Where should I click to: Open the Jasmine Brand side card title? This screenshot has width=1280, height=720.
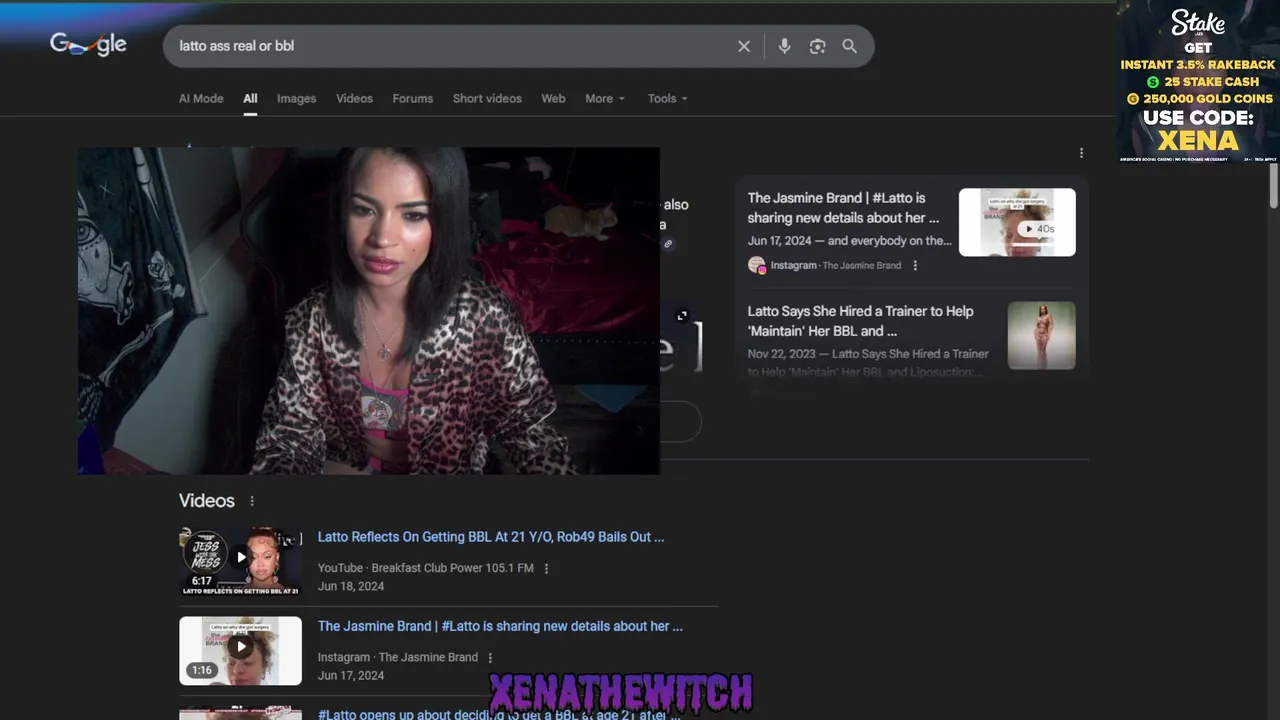pos(843,208)
